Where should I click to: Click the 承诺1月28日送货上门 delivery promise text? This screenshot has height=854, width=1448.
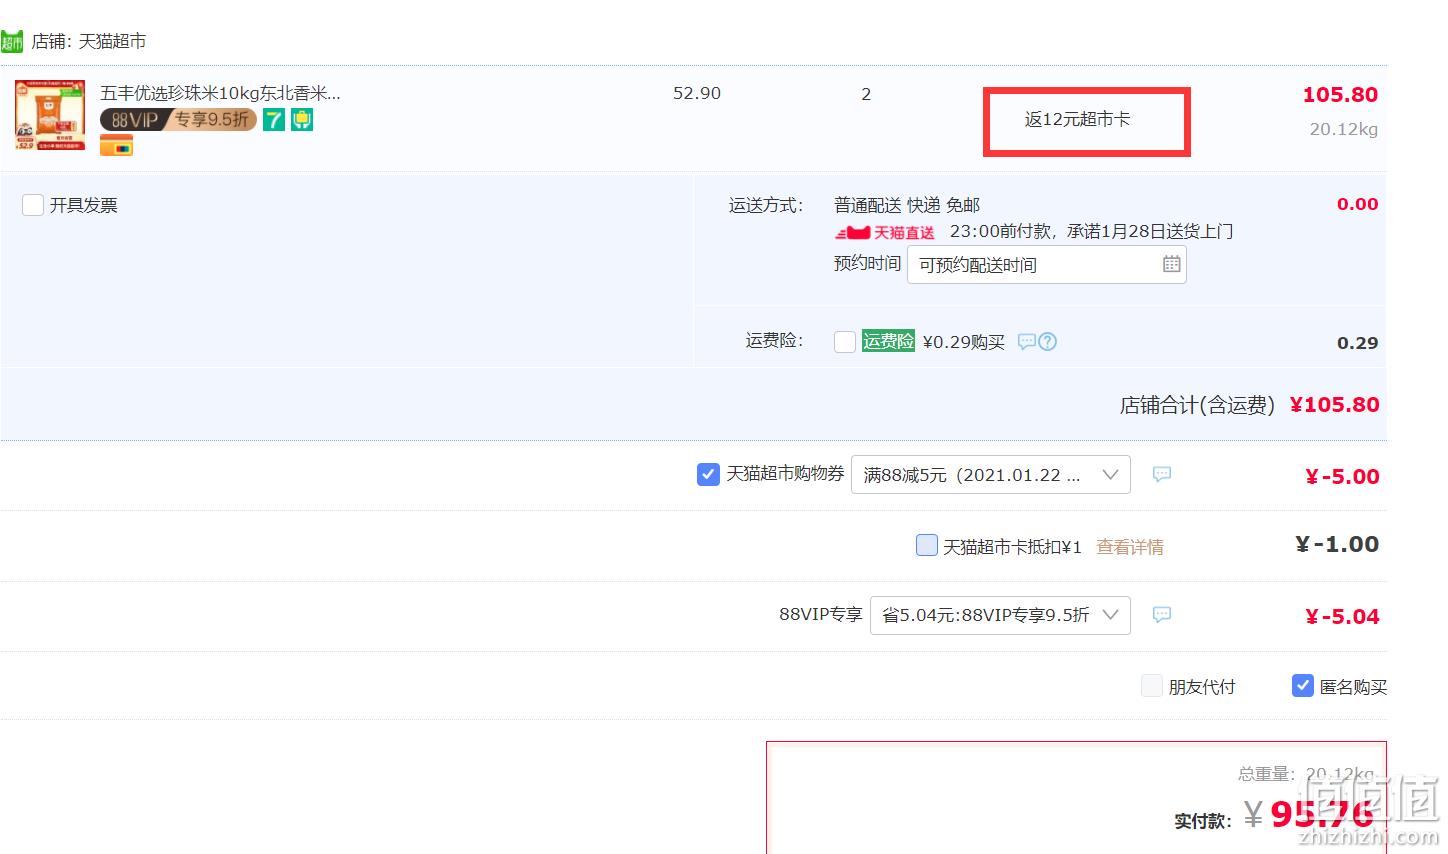pos(1149,232)
